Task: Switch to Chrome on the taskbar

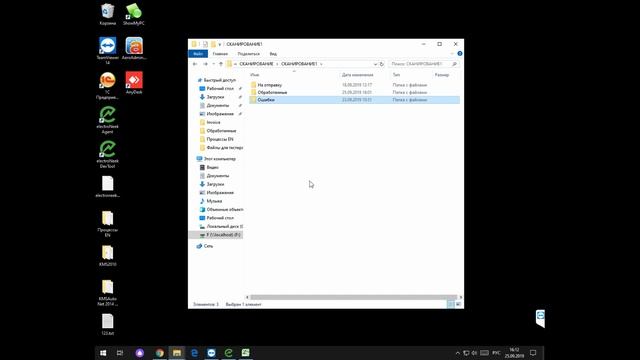Action: tap(160, 353)
